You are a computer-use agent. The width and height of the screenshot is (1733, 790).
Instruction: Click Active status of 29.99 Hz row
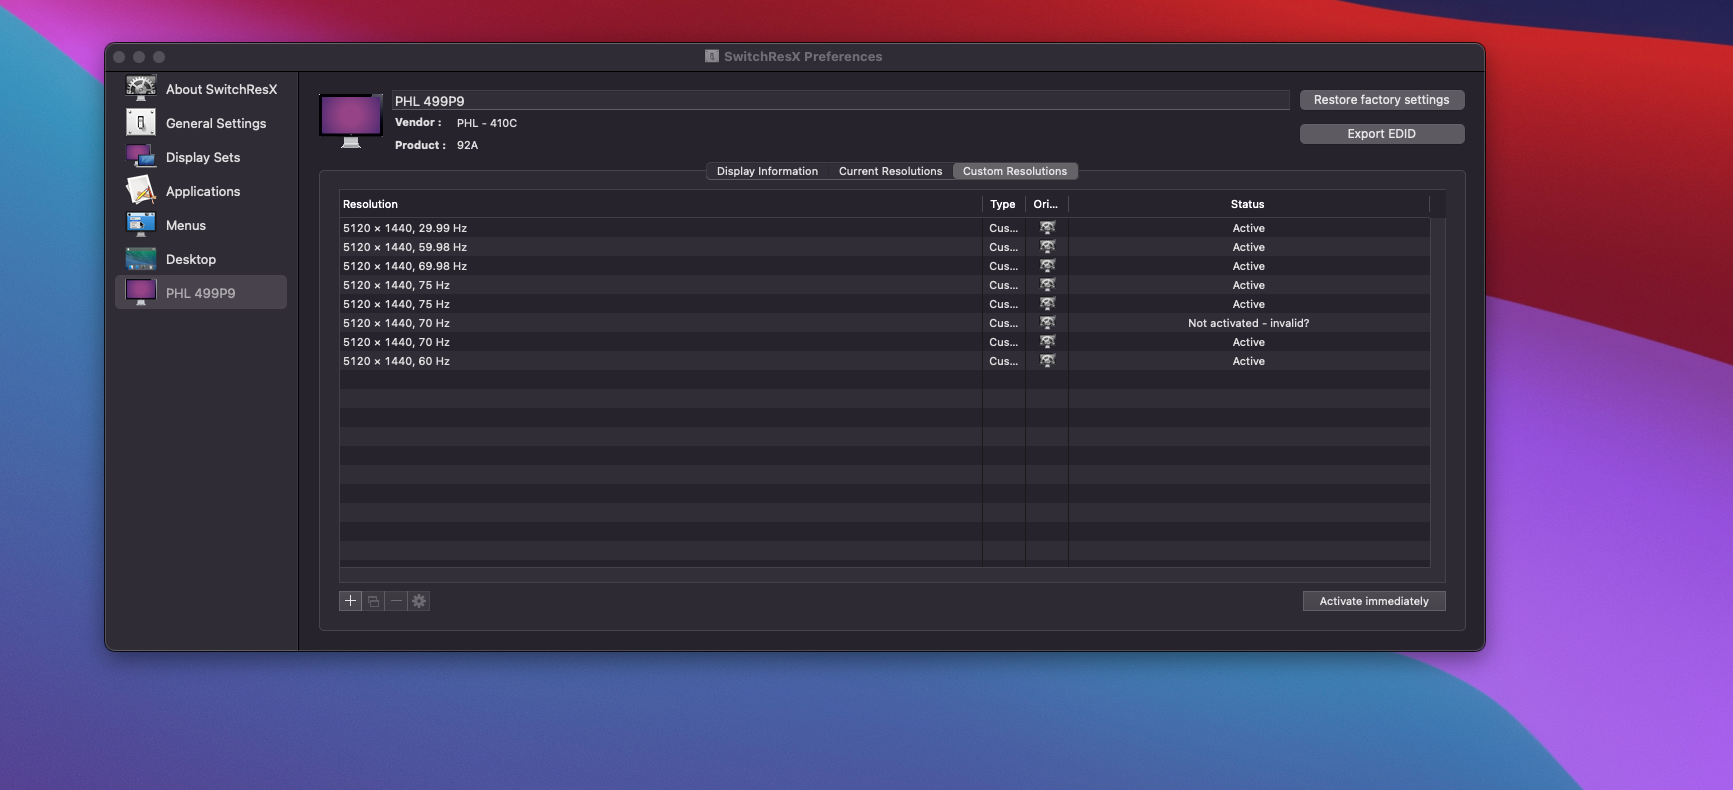coord(1248,228)
